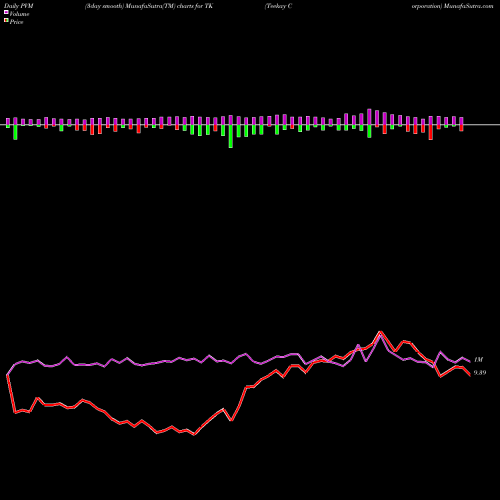Click the Volume legend color marker
Viewport: 500px width, 500px height.
[6, 12]
